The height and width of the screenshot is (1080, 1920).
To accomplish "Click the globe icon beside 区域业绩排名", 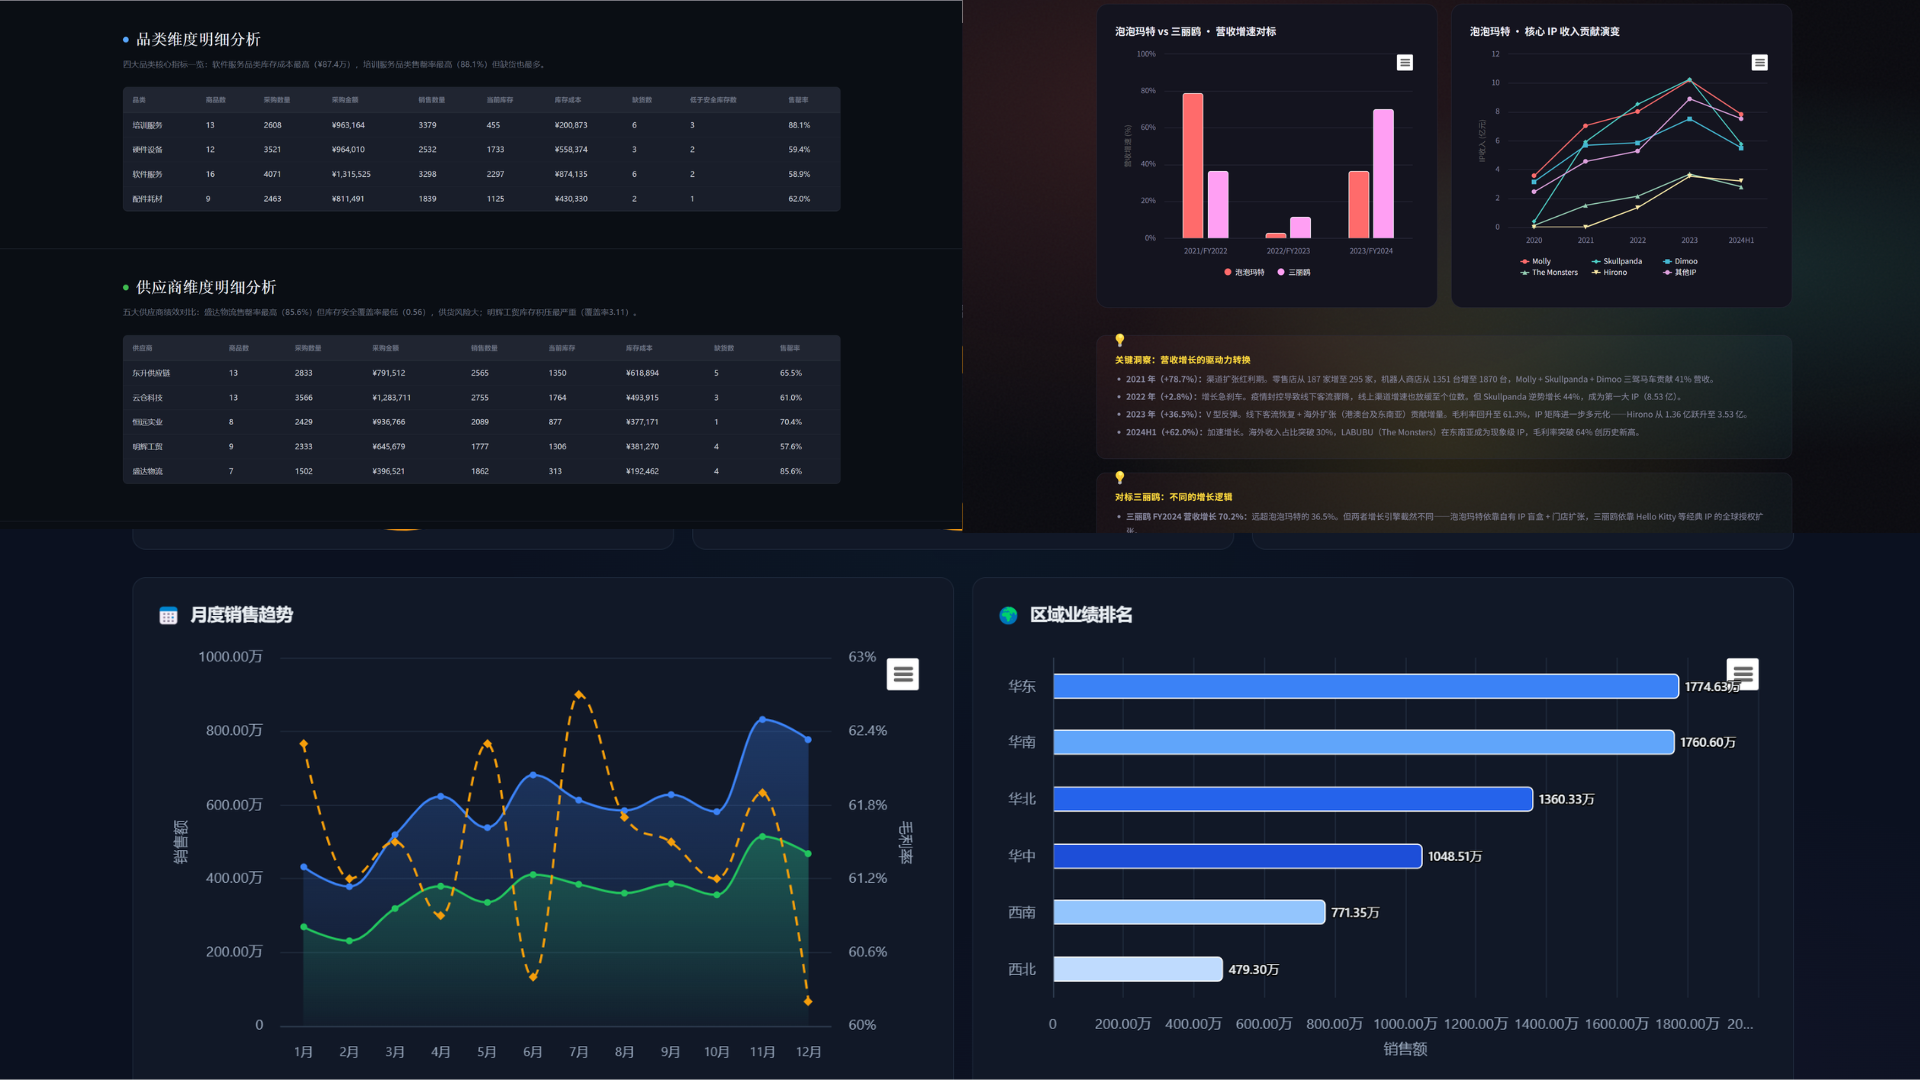I will pyautogui.click(x=1008, y=616).
